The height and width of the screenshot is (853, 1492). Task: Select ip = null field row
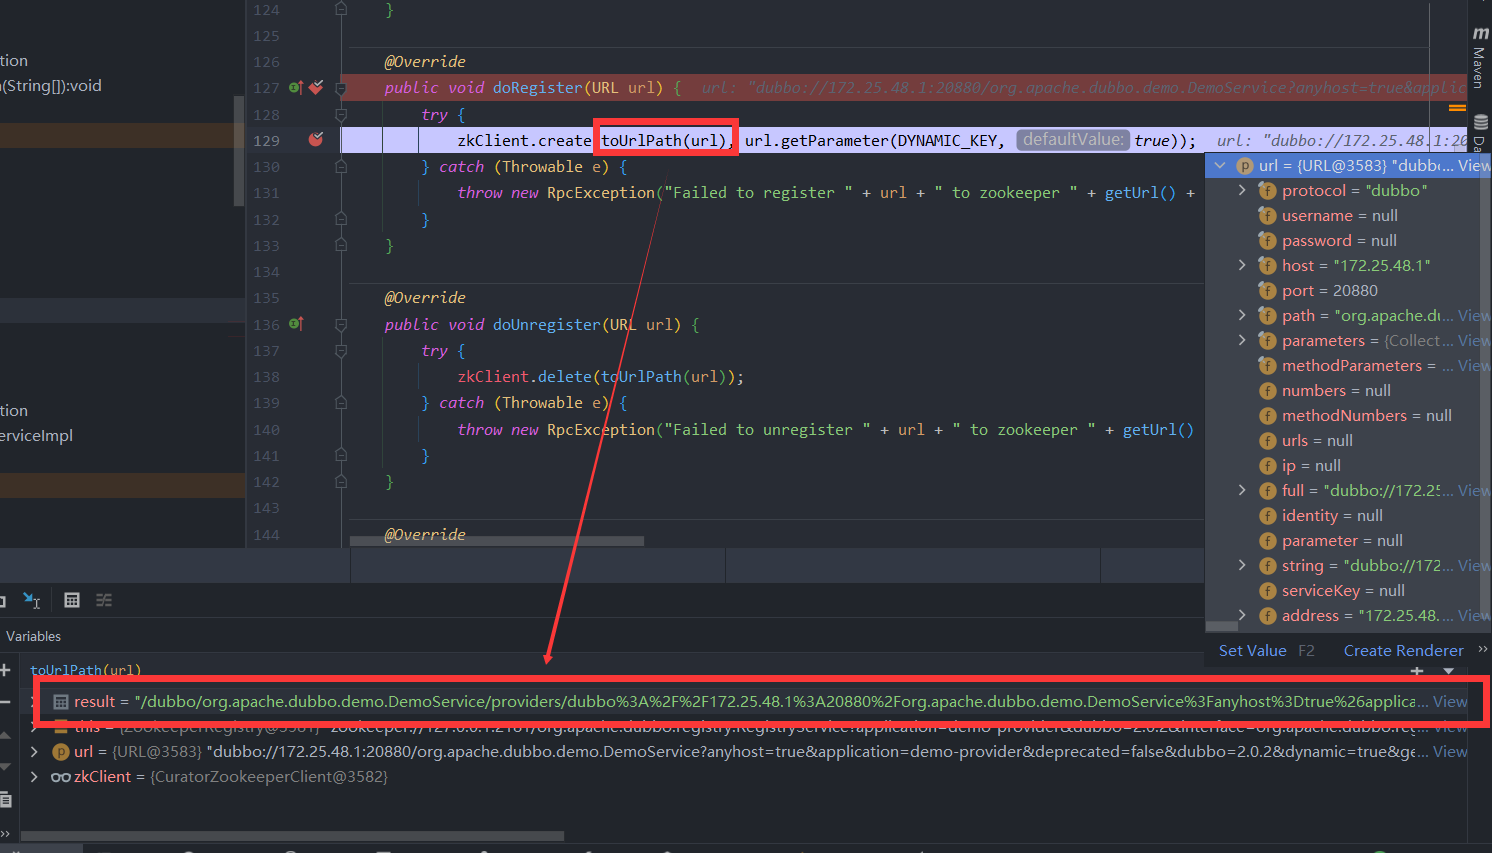(1348, 465)
